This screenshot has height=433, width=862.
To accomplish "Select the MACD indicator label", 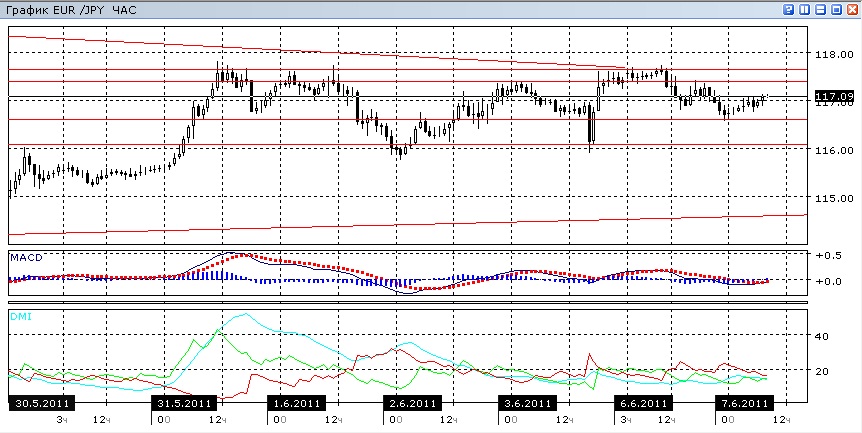I will (x=26, y=257).
